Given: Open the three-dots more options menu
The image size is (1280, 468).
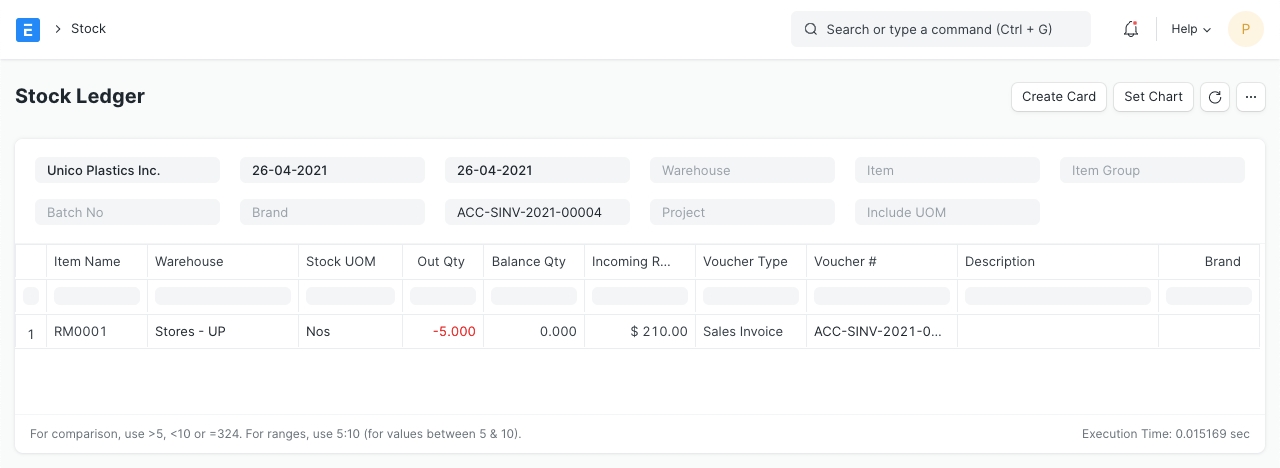Looking at the screenshot, I should [x=1251, y=97].
